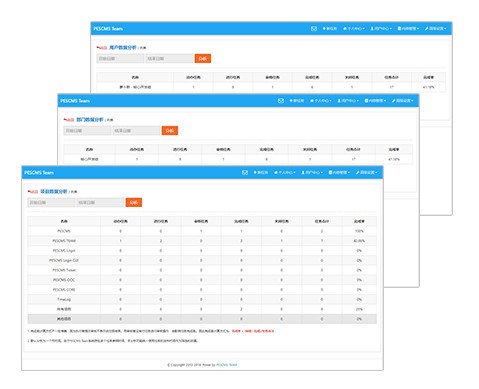
Task: Click the orange analyze button in front window
Action: pos(134,202)
